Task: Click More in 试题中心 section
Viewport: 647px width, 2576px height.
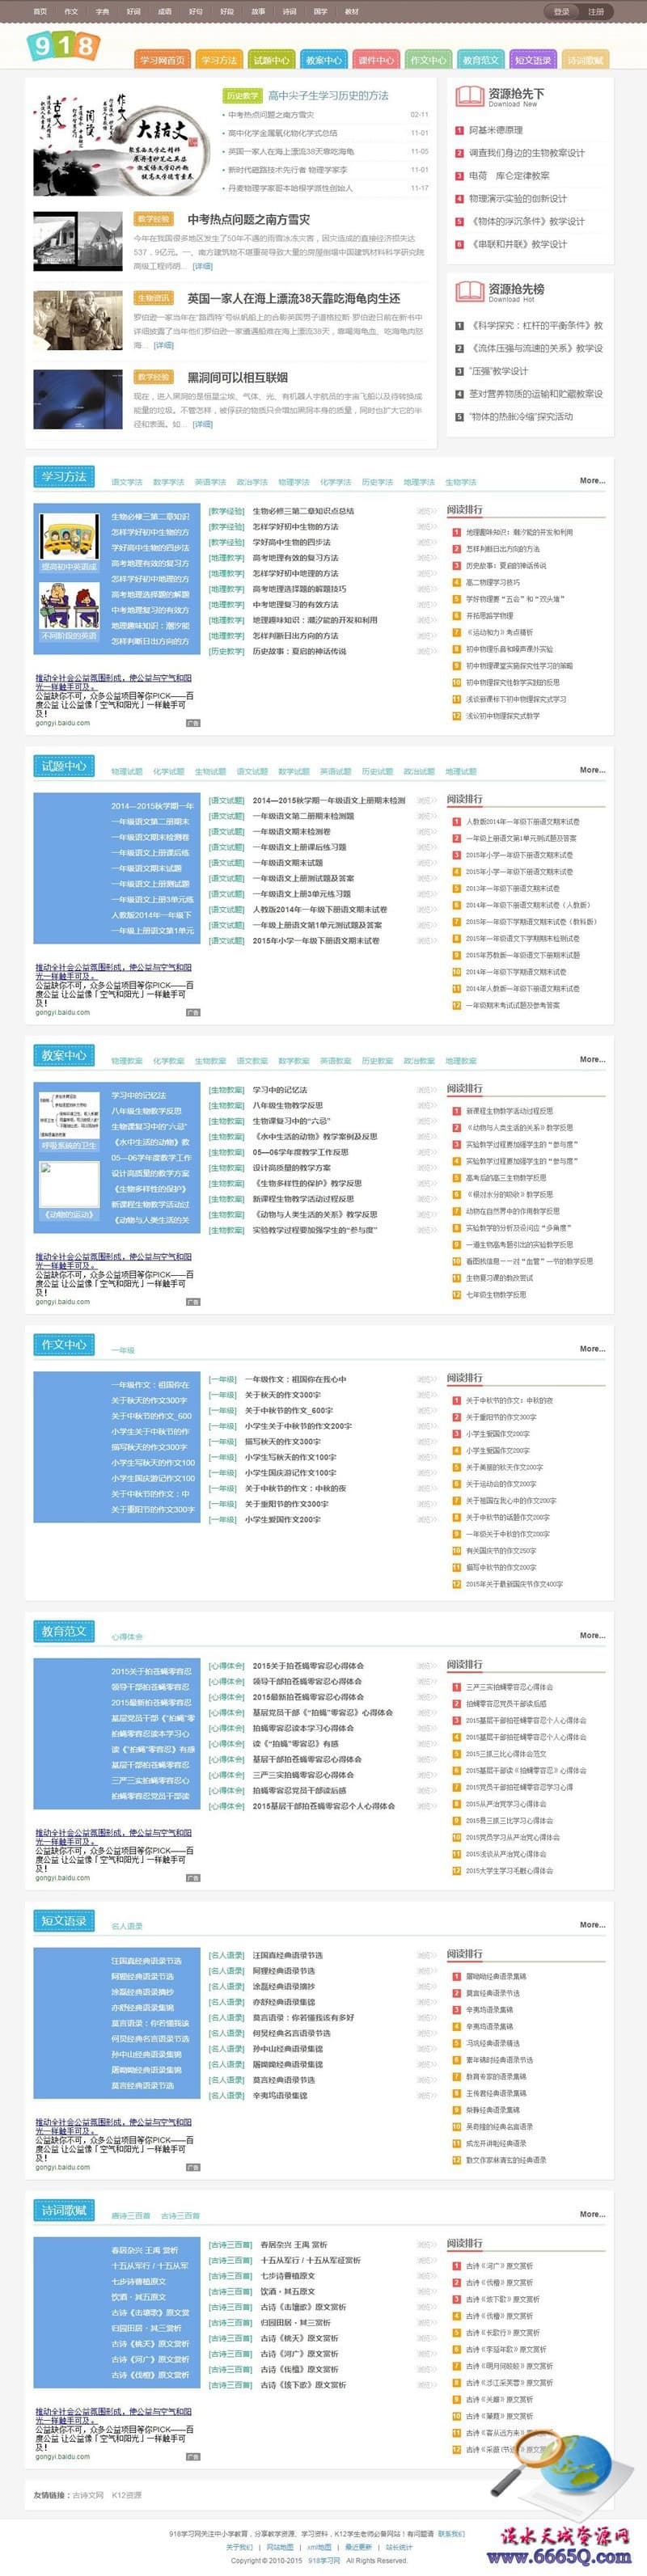Action: (x=592, y=770)
